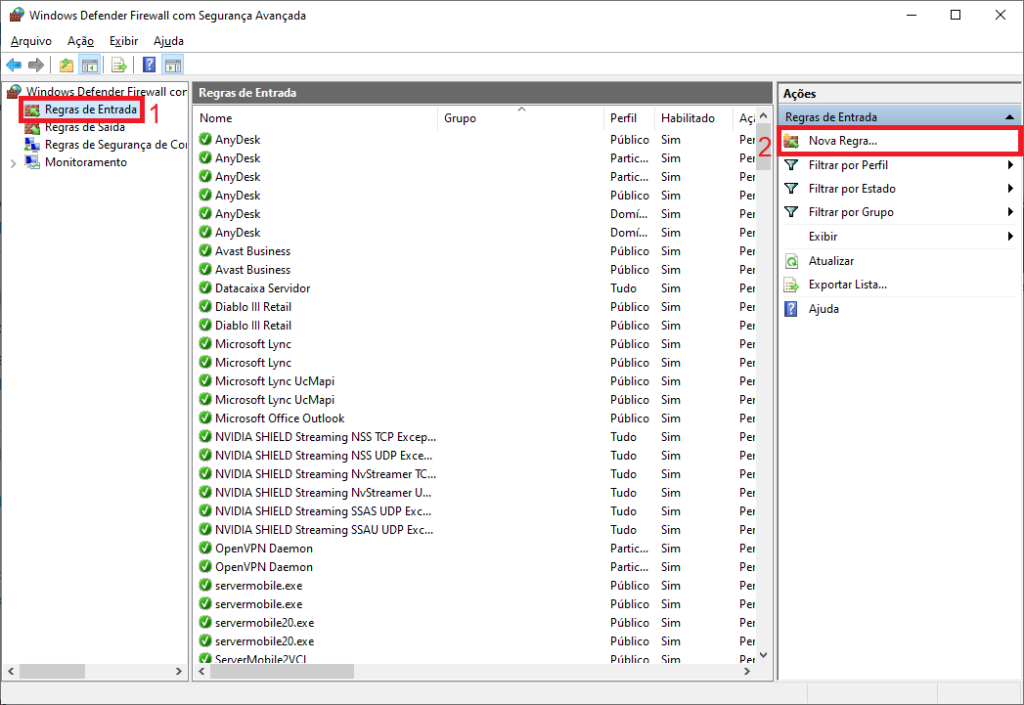Click the Forward navigation arrow in the toolbar

(x=35, y=64)
